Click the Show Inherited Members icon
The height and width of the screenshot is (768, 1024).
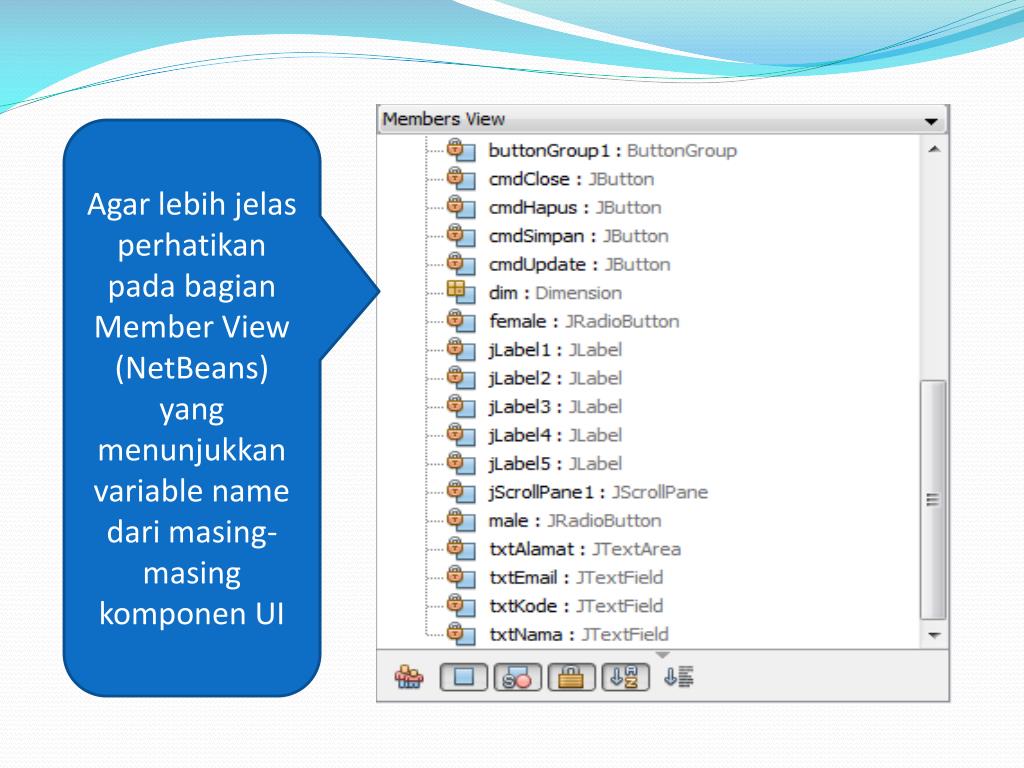coord(409,677)
